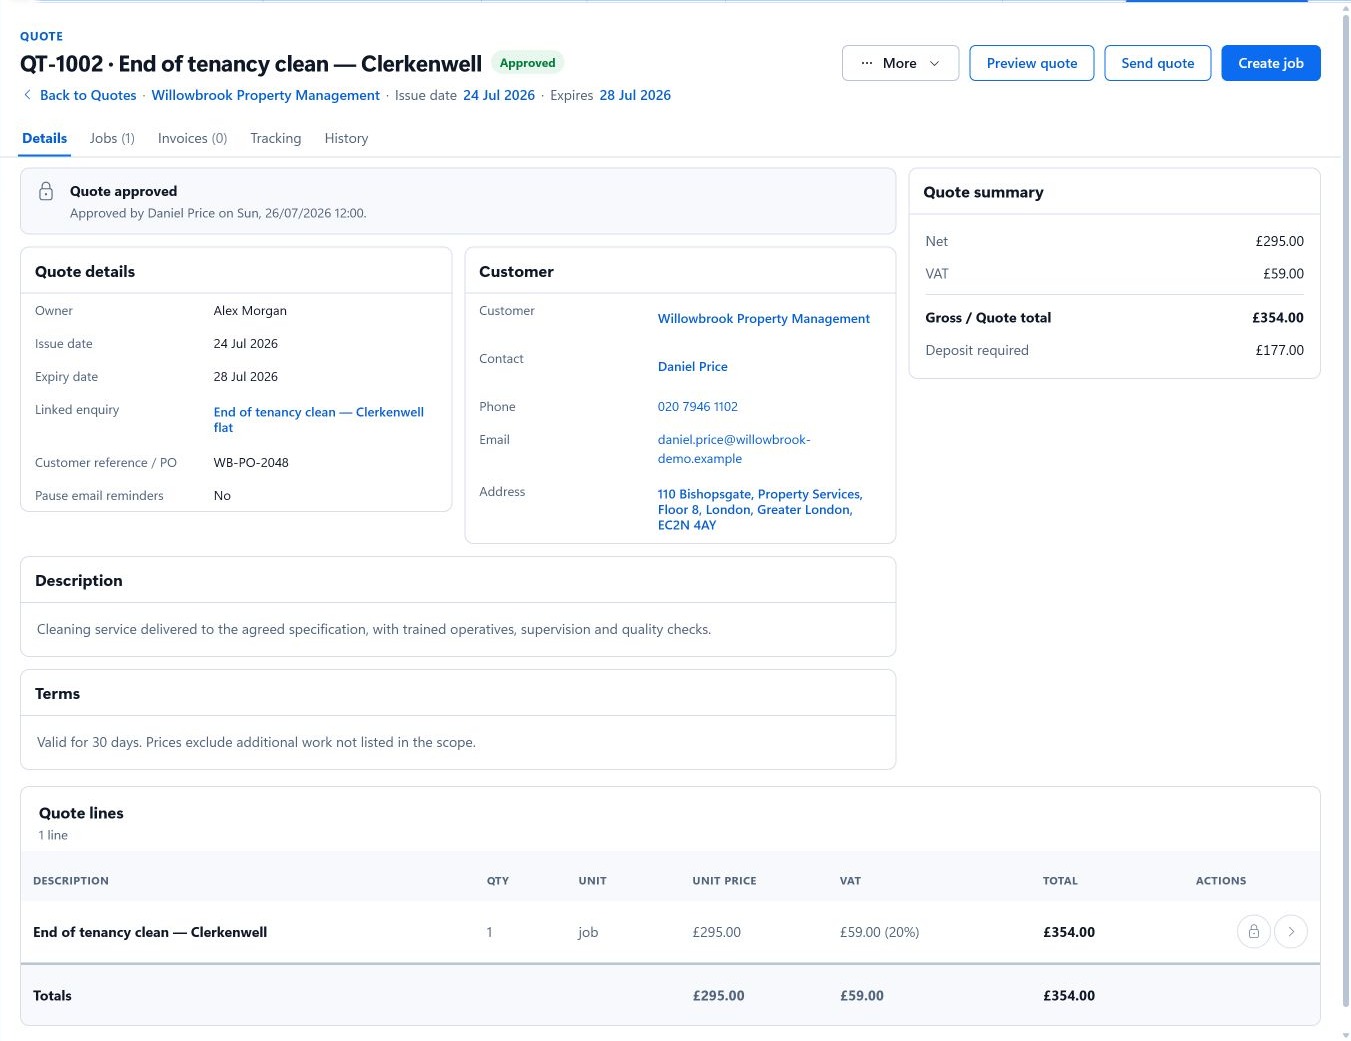Image resolution: width=1351 pixels, height=1041 pixels.
Task: Click the owner name Alex Morgan
Action: click(x=250, y=310)
